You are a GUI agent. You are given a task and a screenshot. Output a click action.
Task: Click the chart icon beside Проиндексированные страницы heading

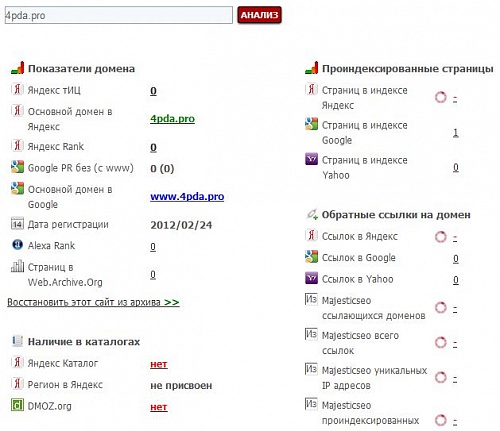click(311, 68)
